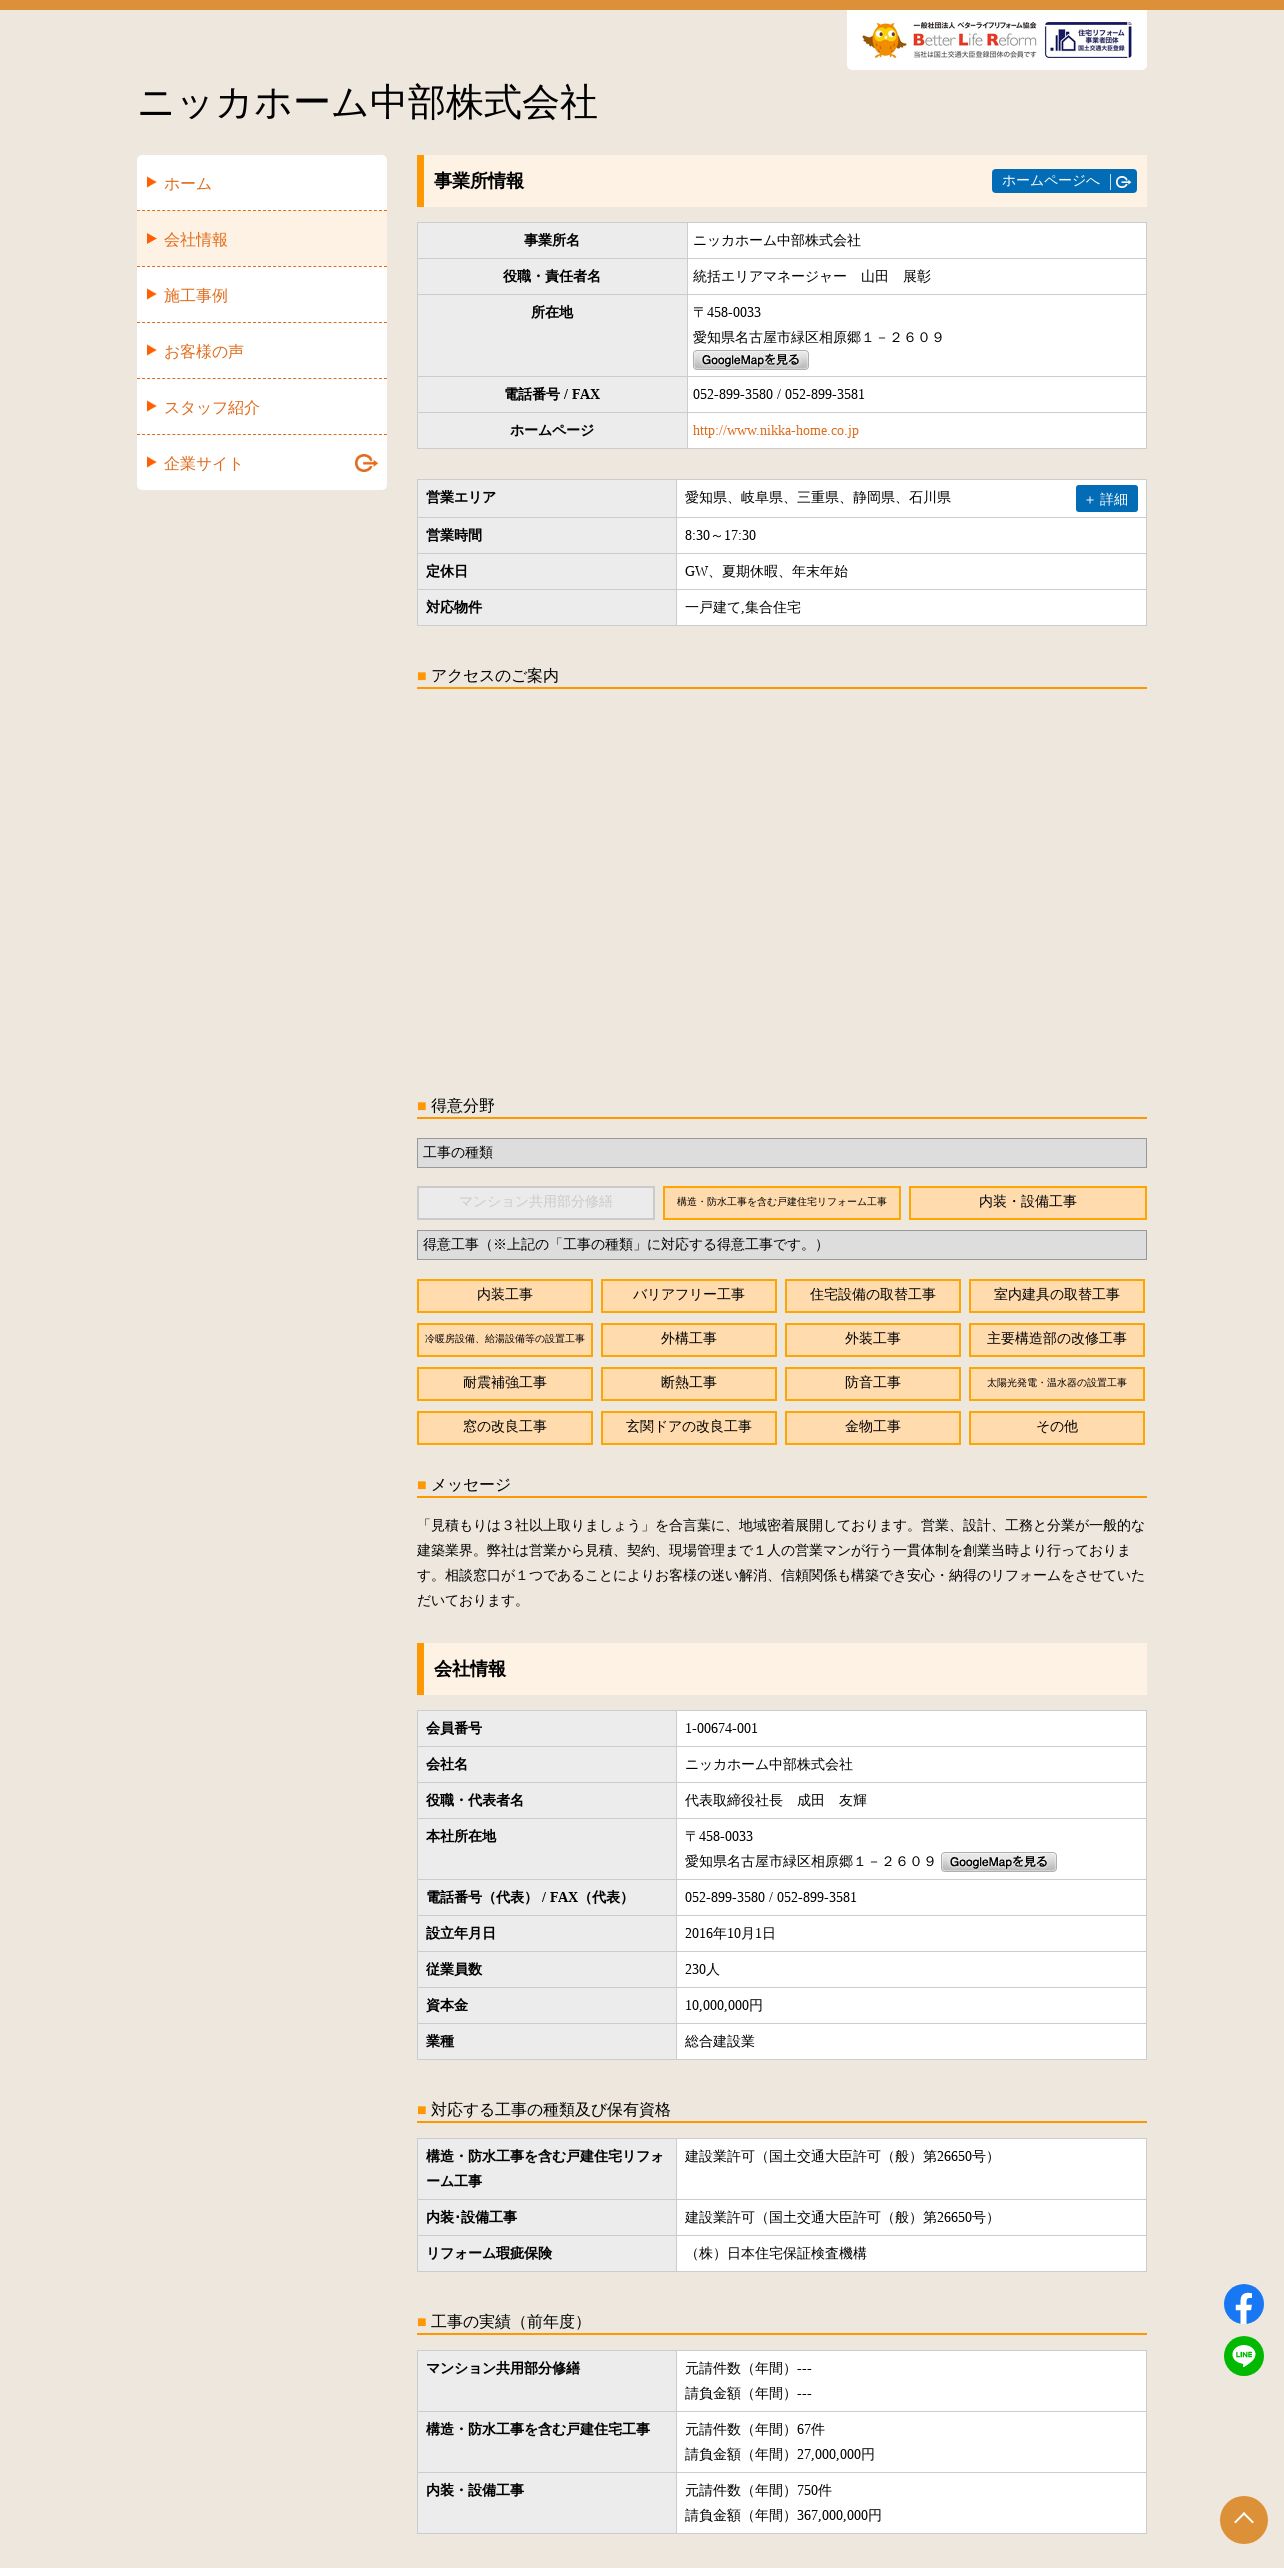Viewport: 1284px width, 2568px height.
Task: Click GoogleMapを見る beside 本社所在地 address
Action: (x=998, y=1862)
